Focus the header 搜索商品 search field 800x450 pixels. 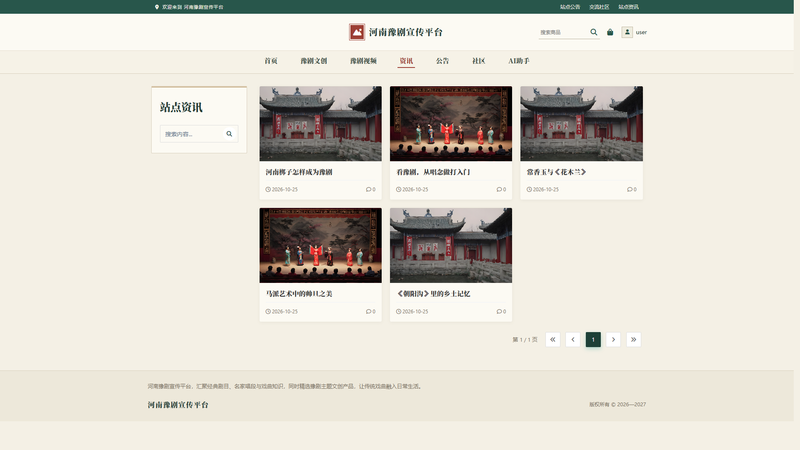tap(563, 32)
